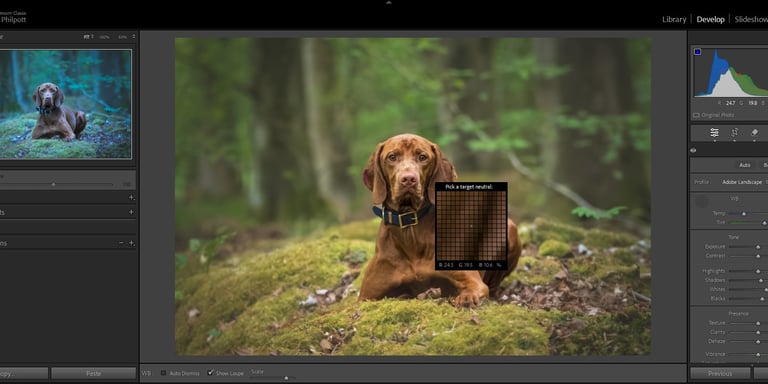The width and height of the screenshot is (768, 384).
Task: Switch to the Develop module
Action: (710, 20)
